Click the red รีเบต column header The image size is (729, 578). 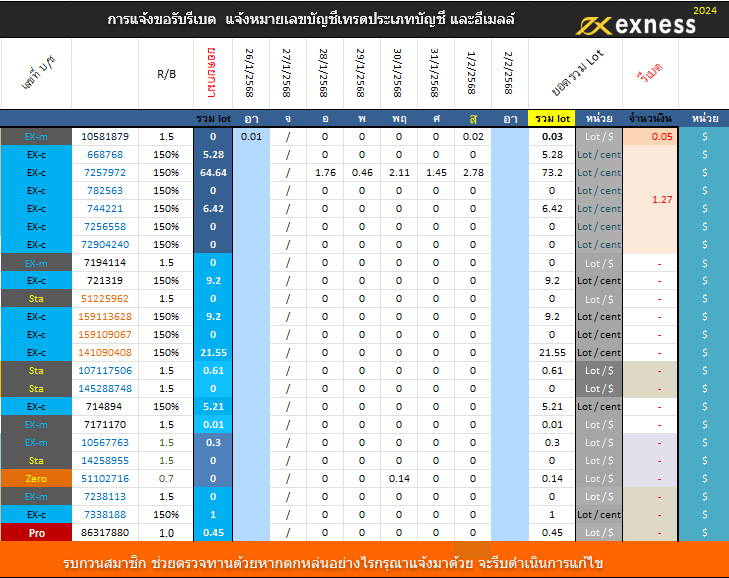pyautogui.click(x=650, y=72)
